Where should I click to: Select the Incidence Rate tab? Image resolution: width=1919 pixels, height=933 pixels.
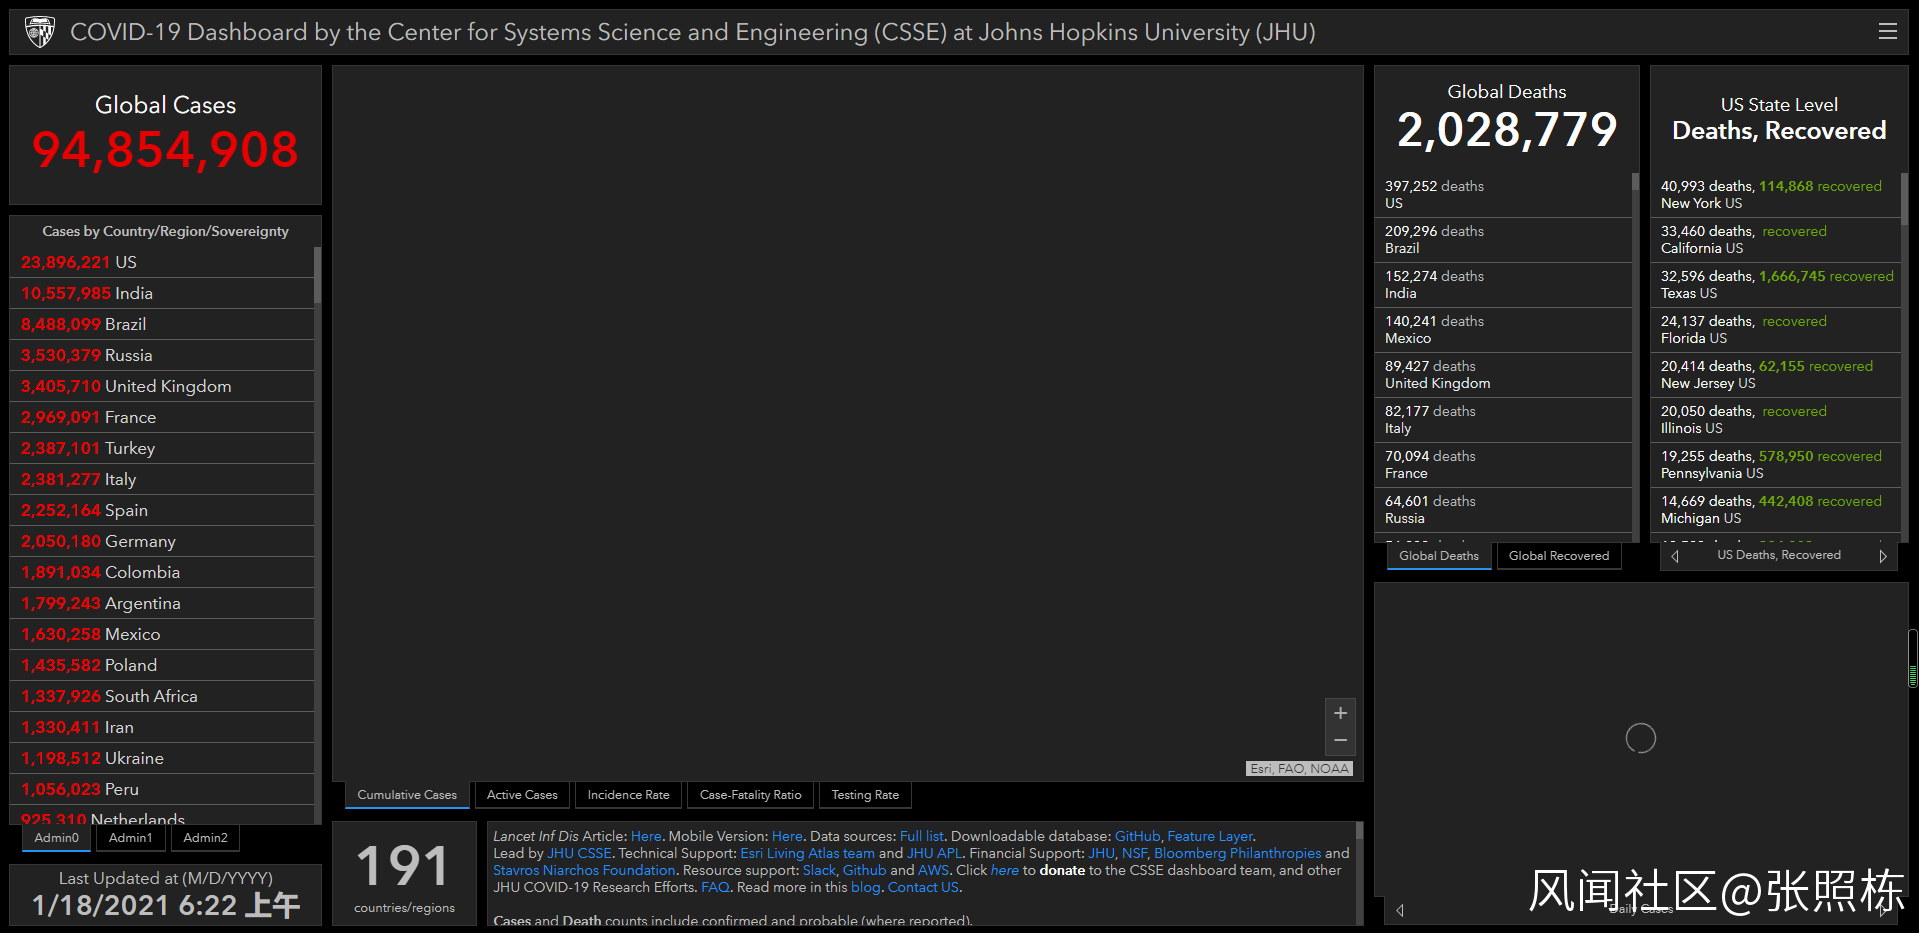coord(628,795)
